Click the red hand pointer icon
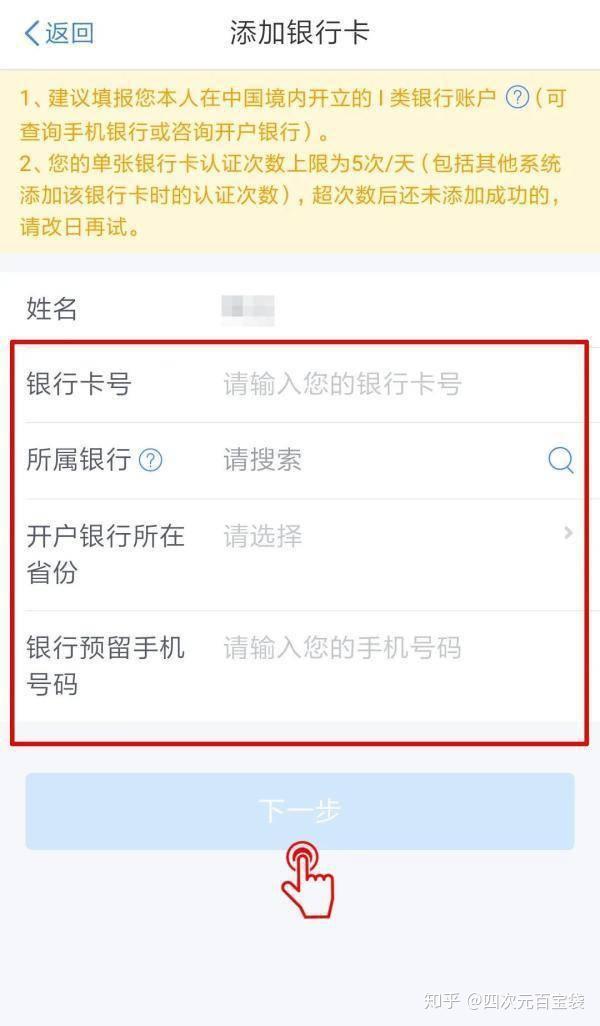The width and height of the screenshot is (600, 1026). coord(307,880)
